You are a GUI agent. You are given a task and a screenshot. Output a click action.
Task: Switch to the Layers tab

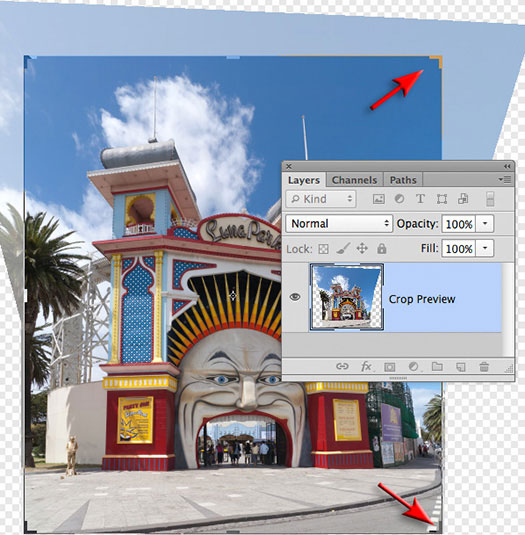pyautogui.click(x=304, y=180)
